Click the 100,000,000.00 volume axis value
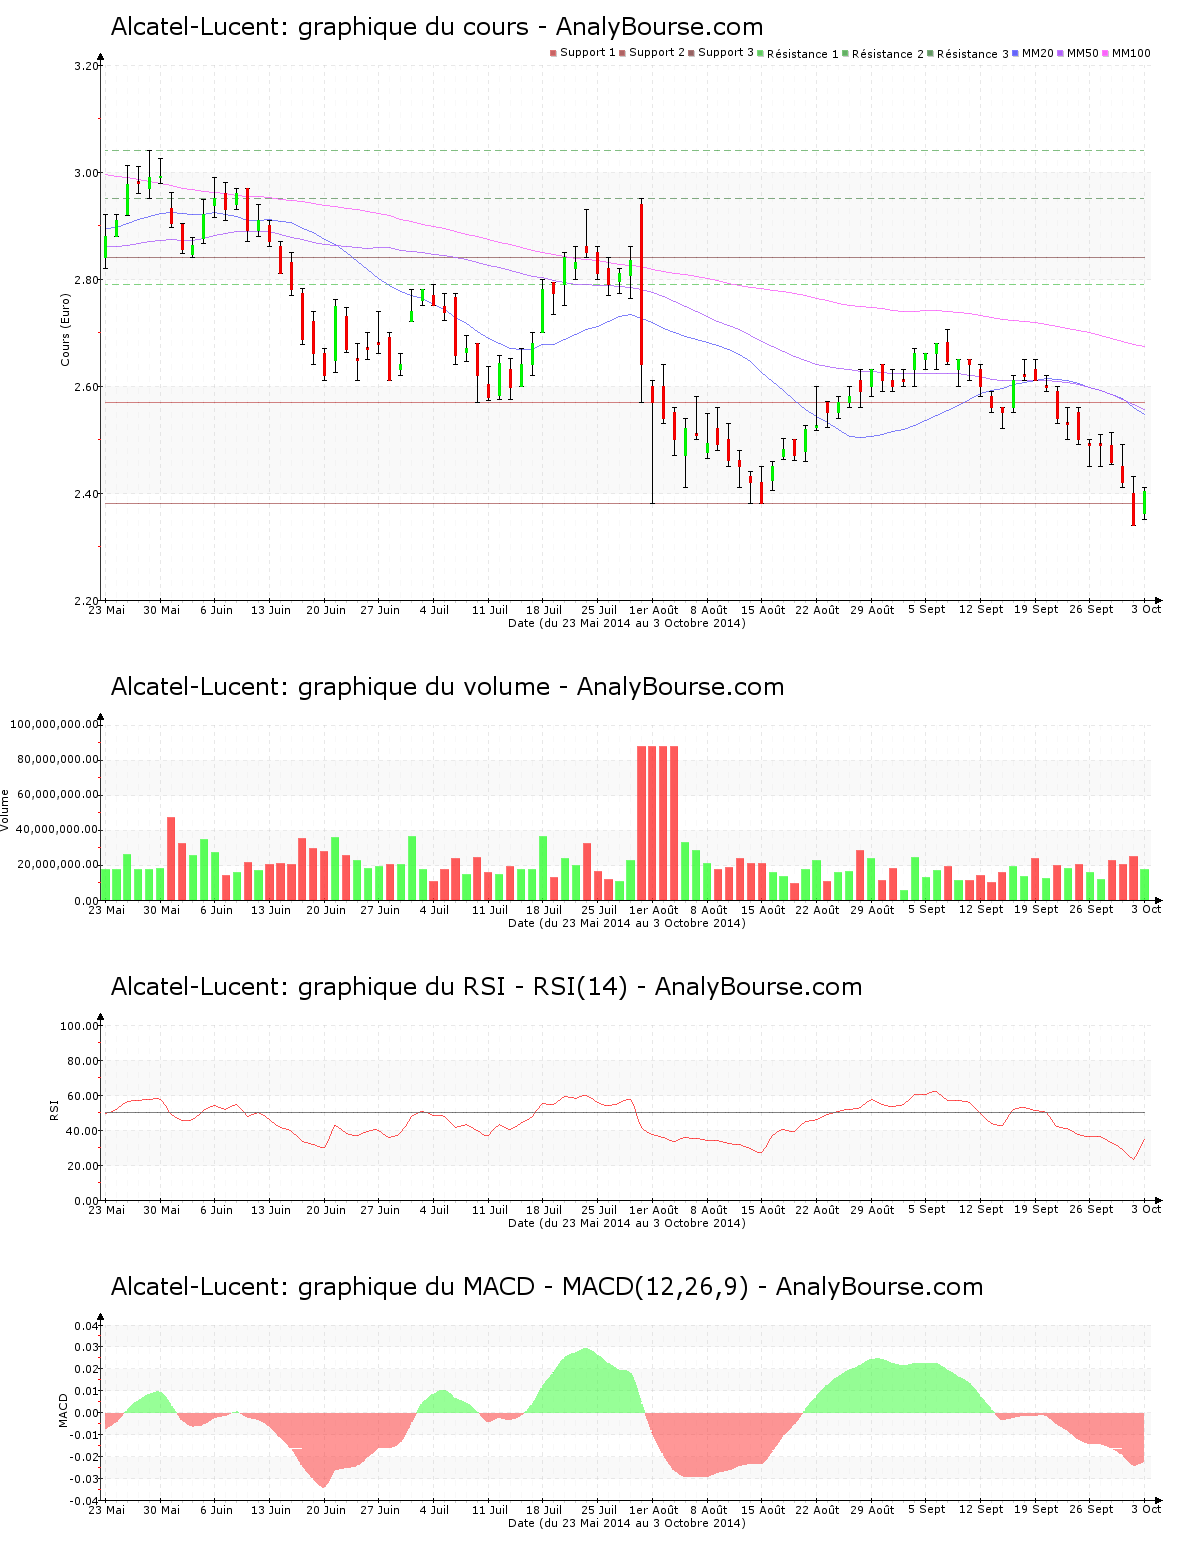 [x=55, y=724]
